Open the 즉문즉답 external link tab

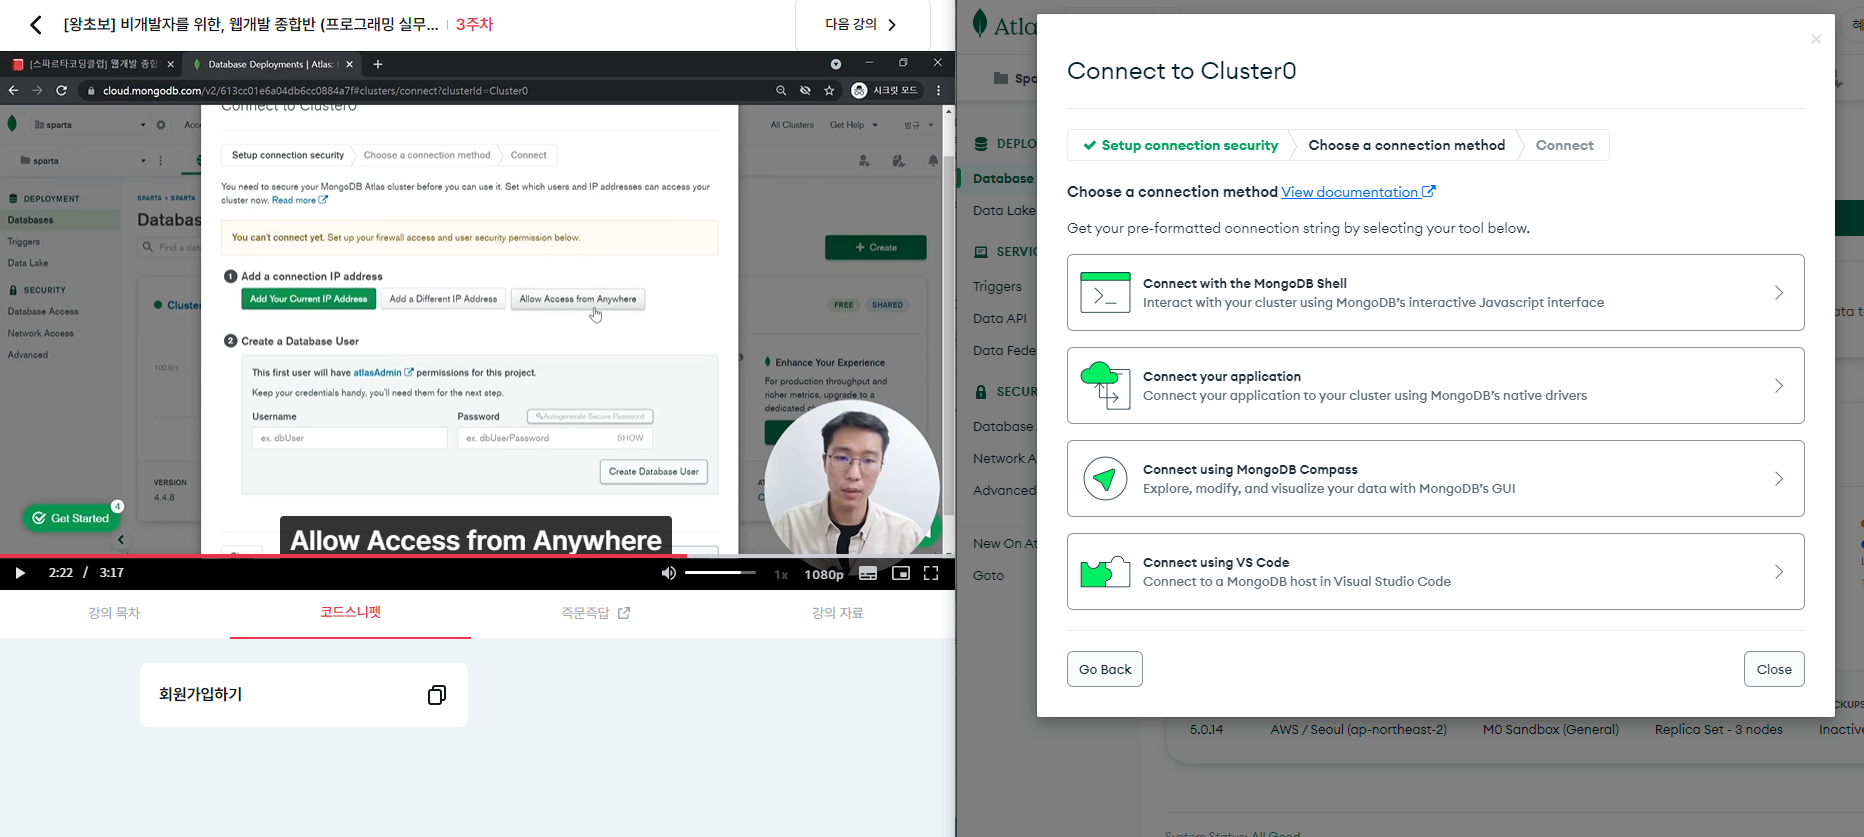tap(595, 613)
